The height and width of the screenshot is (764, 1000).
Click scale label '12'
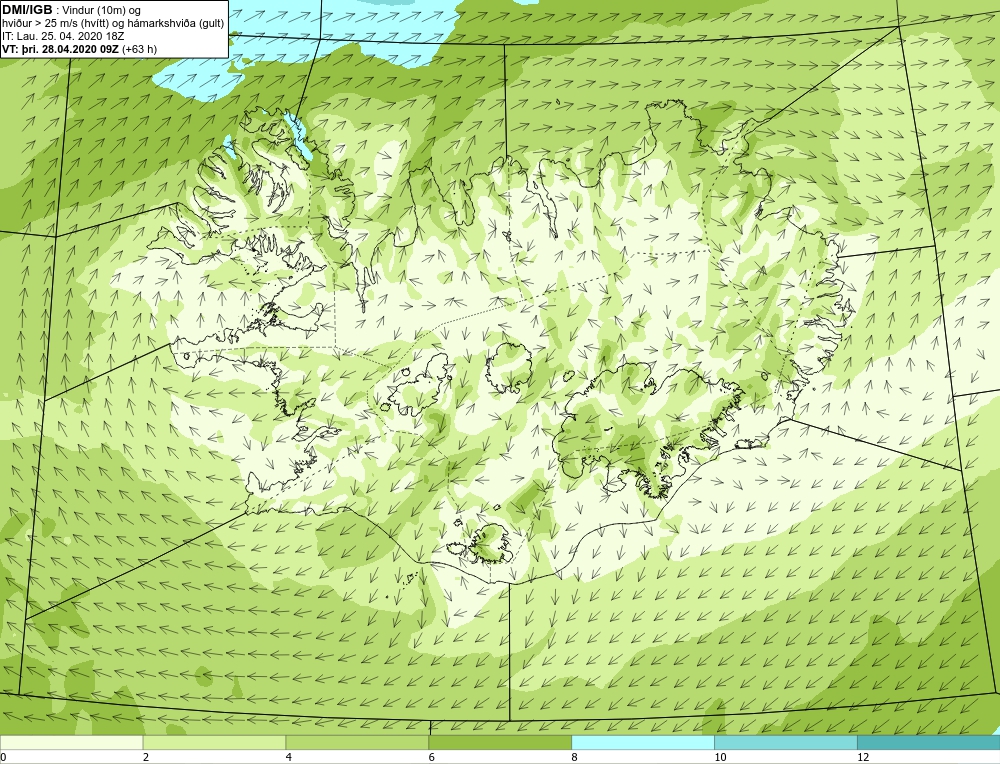(863, 757)
